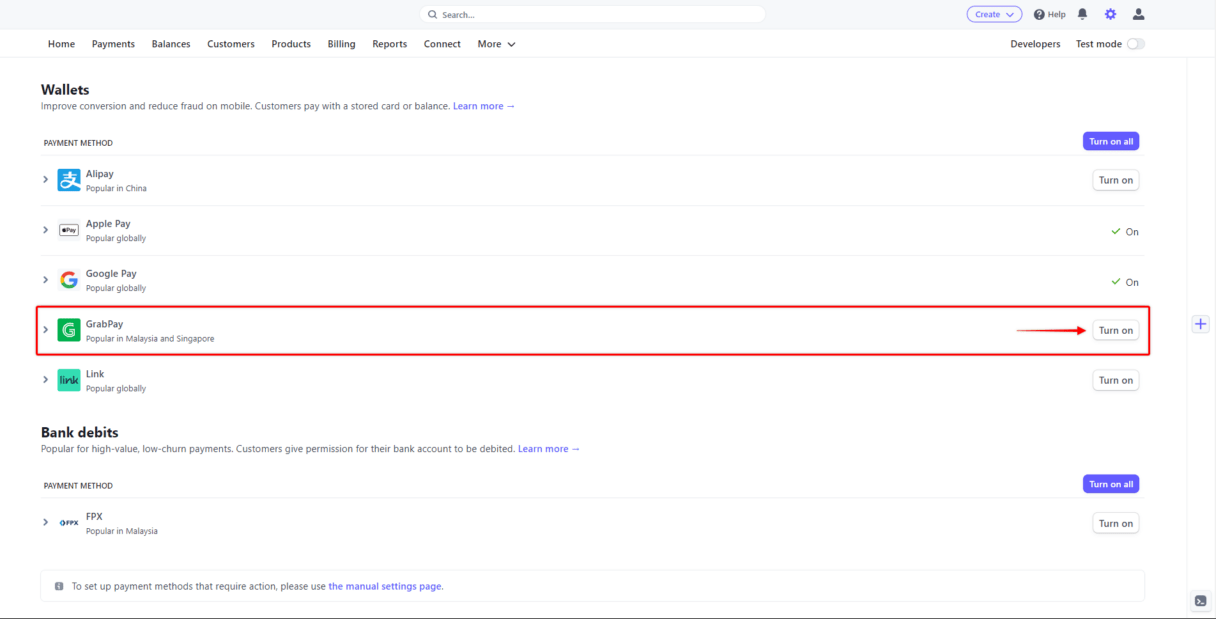Open the manual settings page link
The image size is (1216, 619).
(385, 586)
